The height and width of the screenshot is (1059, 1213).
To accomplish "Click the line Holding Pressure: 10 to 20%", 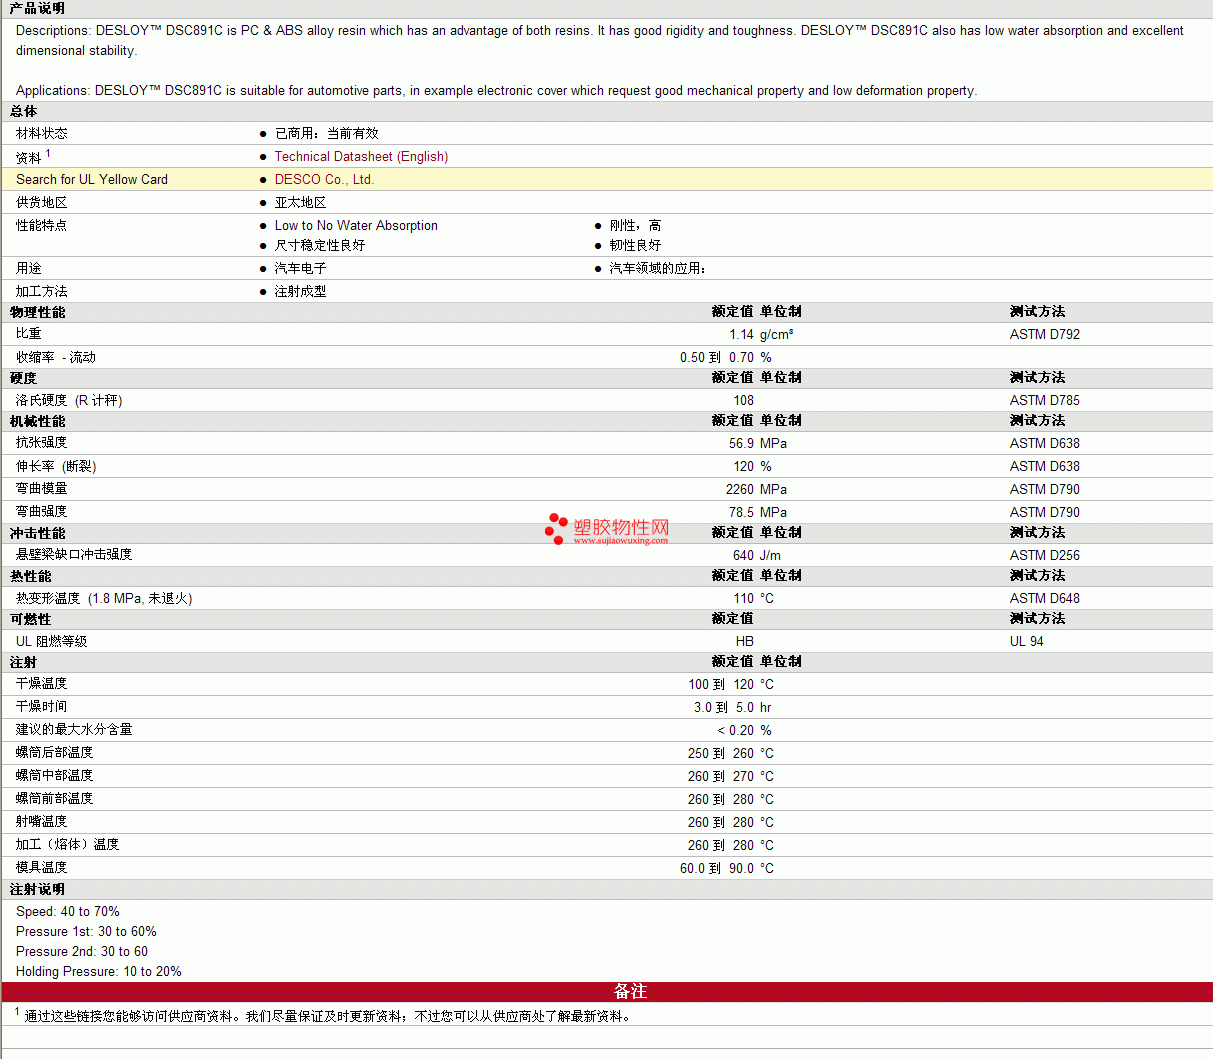I will [99, 971].
